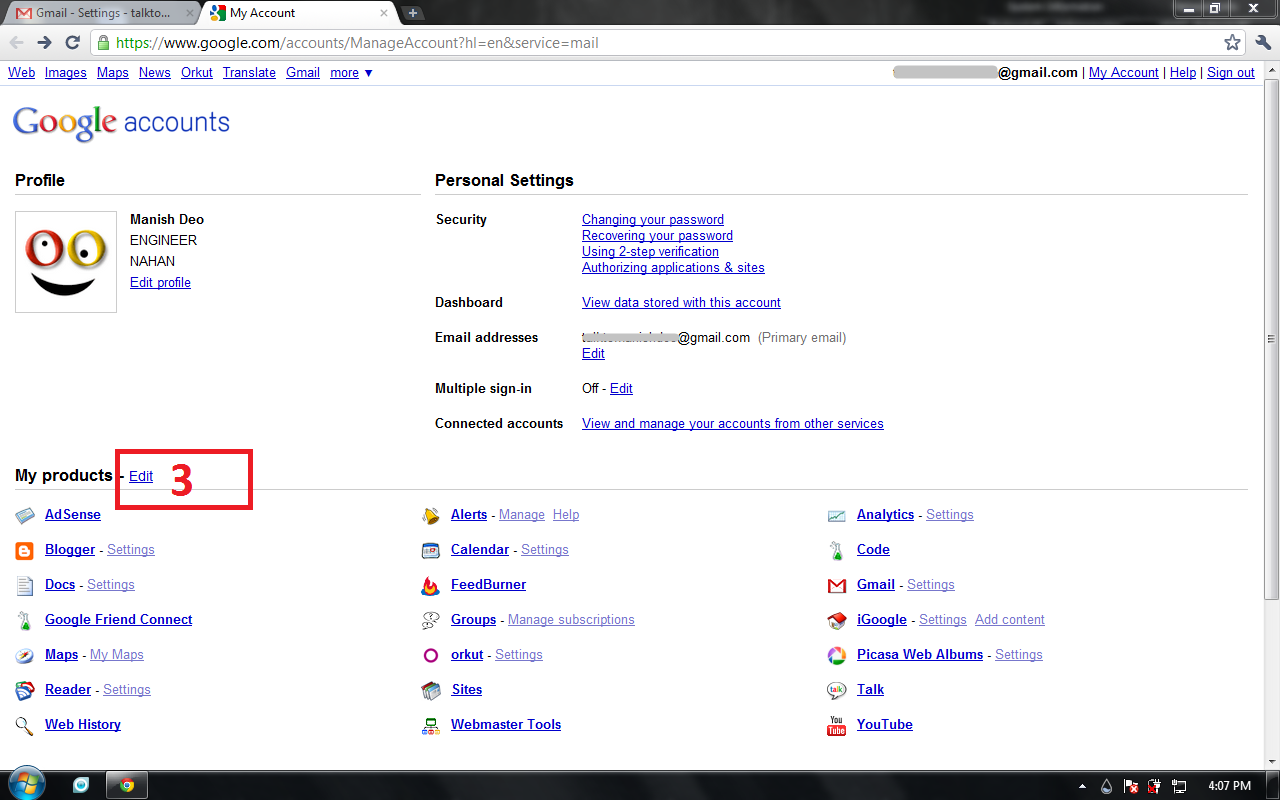This screenshot has height=800, width=1280.
Task: Open Manage subscriptions for Groups
Action: point(571,620)
